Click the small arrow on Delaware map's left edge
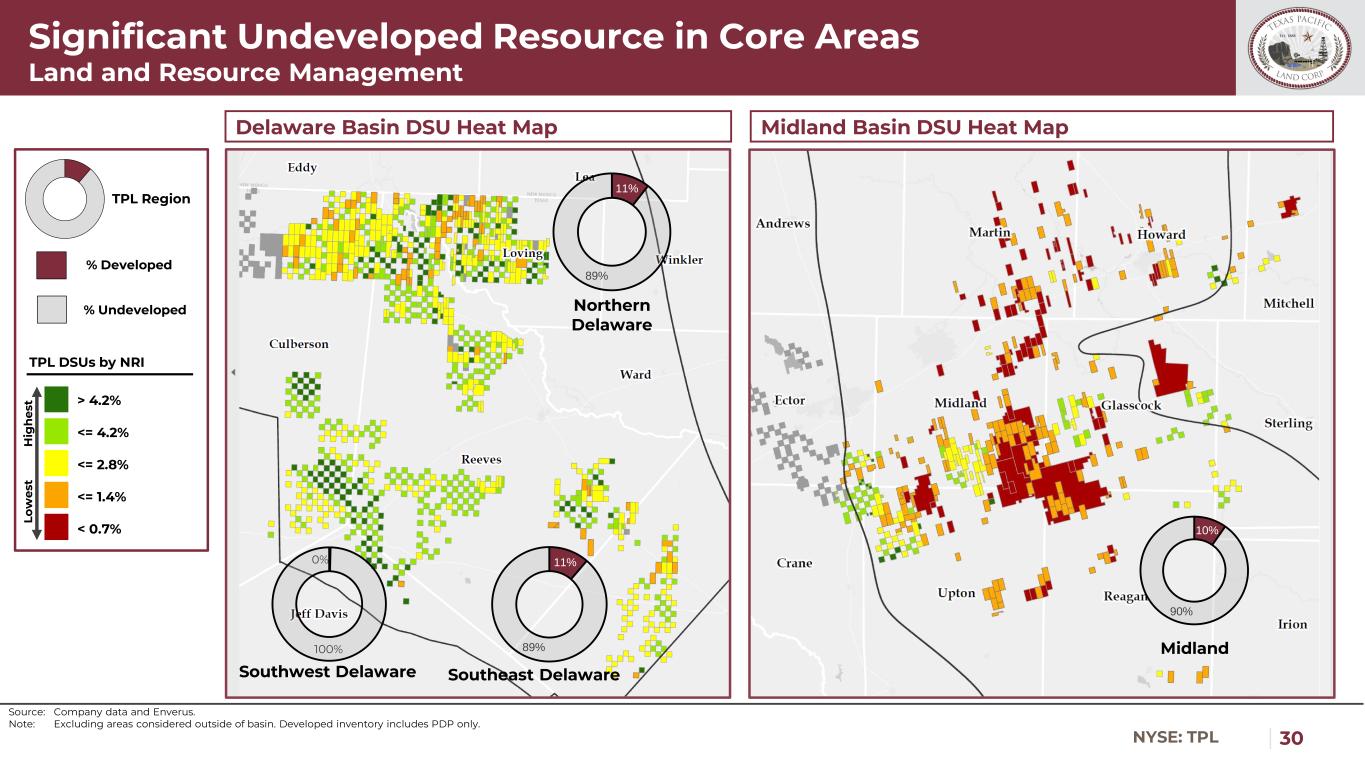The width and height of the screenshot is (1365, 768). pyautogui.click(x=234, y=372)
